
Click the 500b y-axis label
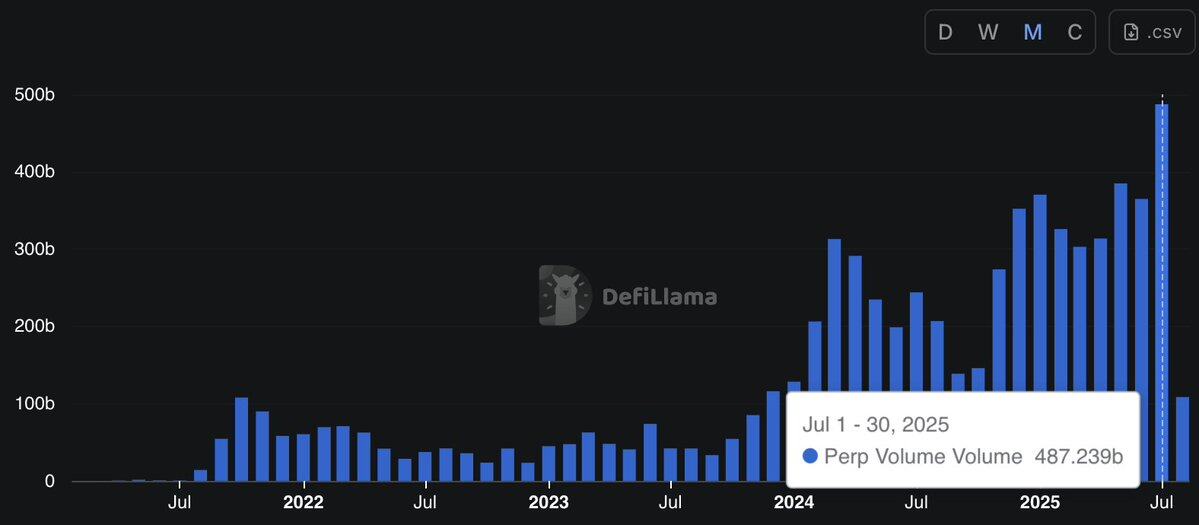tap(34, 95)
